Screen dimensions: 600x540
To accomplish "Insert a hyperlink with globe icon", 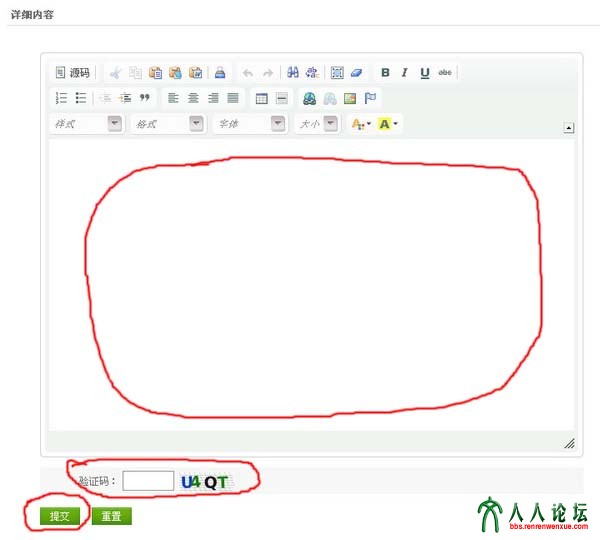I will click(309, 98).
